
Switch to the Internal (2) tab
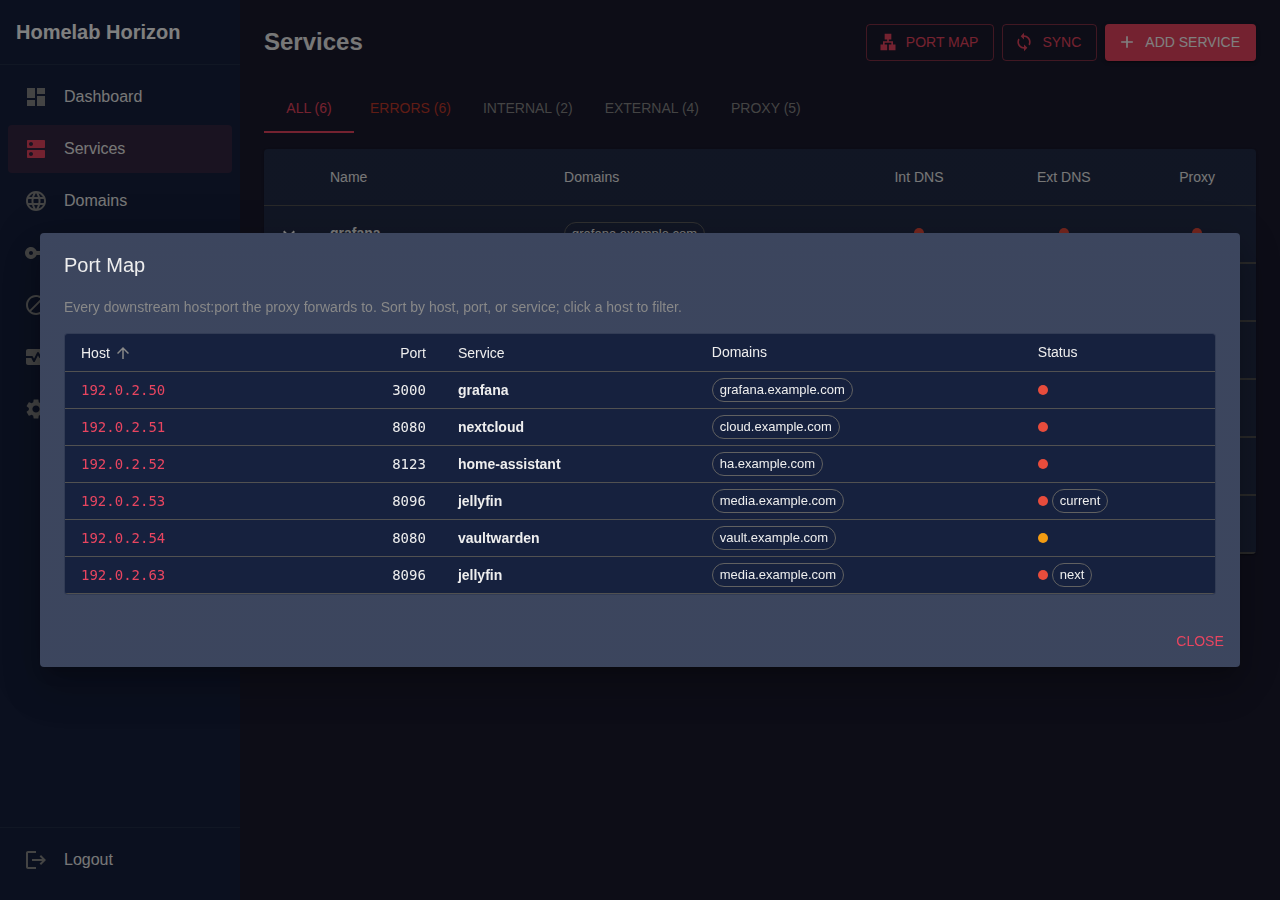click(x=528, y=108)
